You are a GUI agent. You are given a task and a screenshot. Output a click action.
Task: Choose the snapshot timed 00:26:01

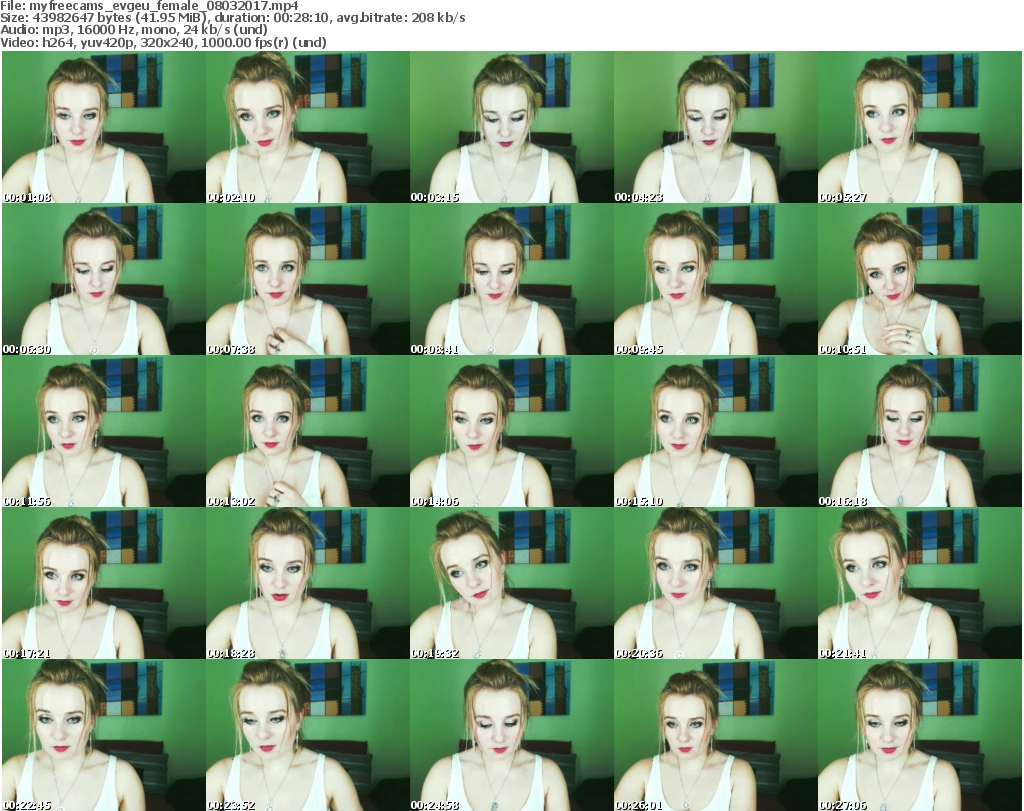coord(715,735)
